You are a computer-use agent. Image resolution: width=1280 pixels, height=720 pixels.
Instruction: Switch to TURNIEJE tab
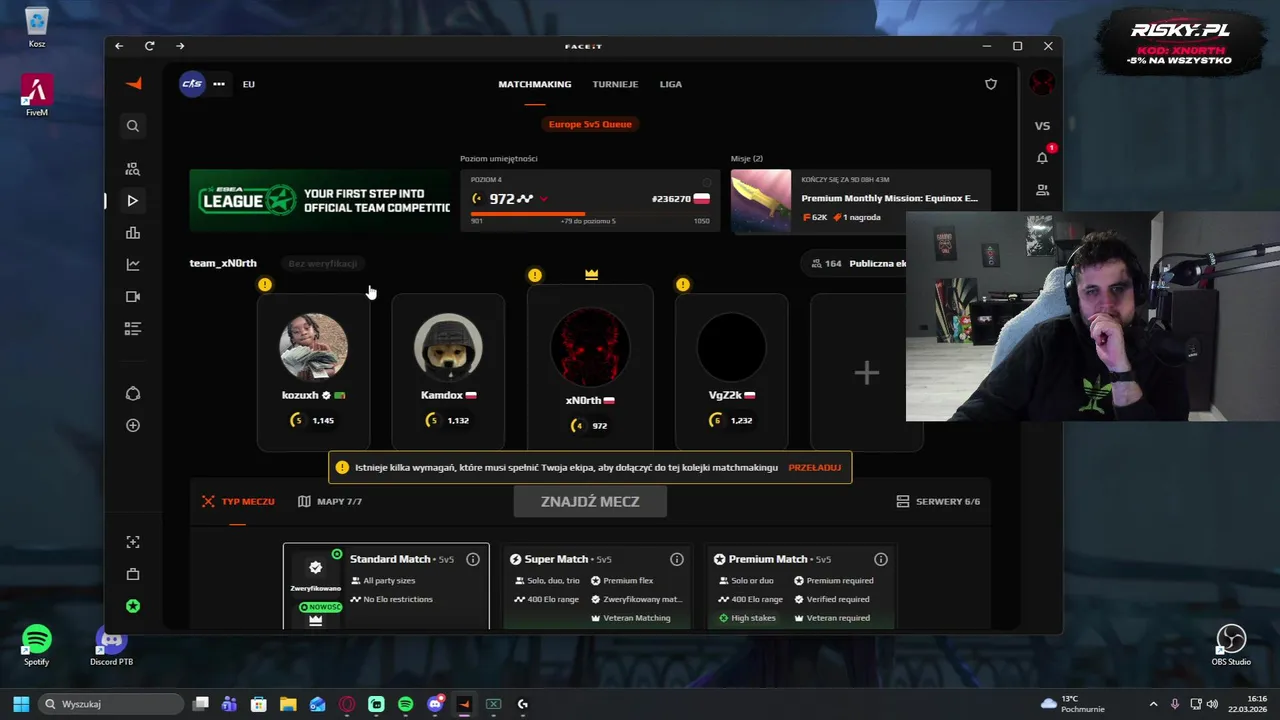tap(615, 84)
